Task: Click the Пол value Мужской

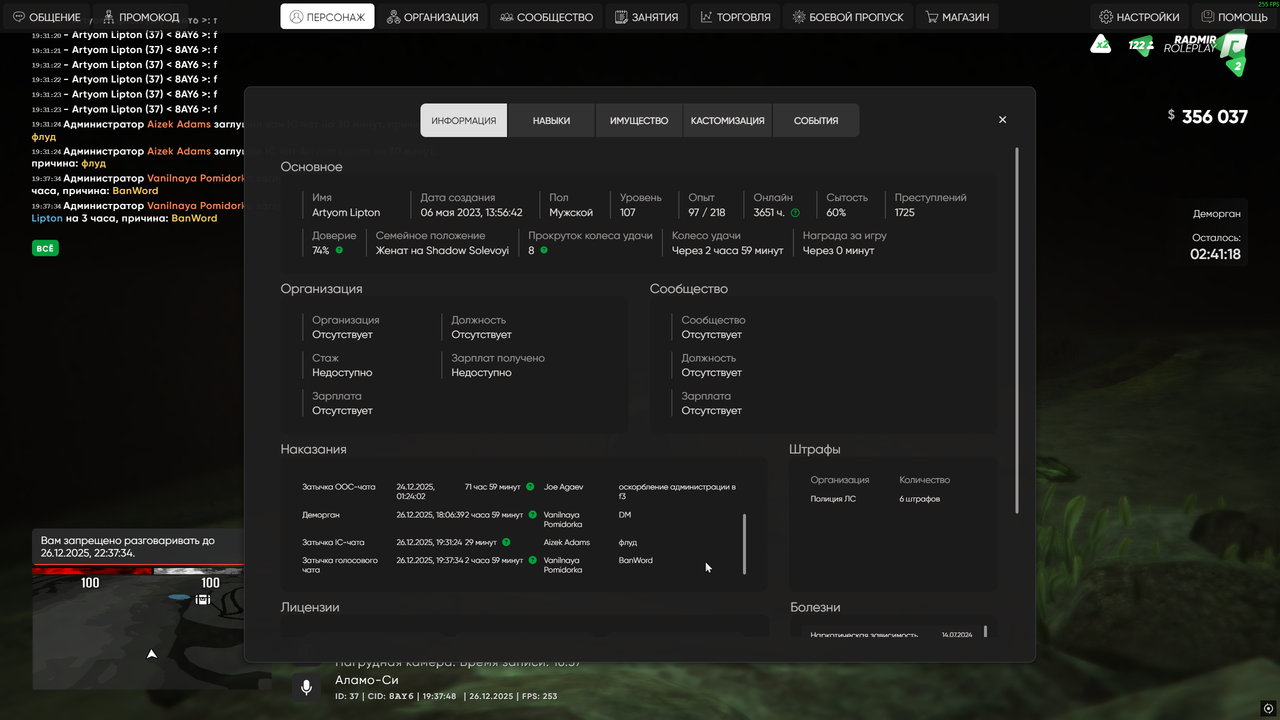Action: [x=571, y=212]
